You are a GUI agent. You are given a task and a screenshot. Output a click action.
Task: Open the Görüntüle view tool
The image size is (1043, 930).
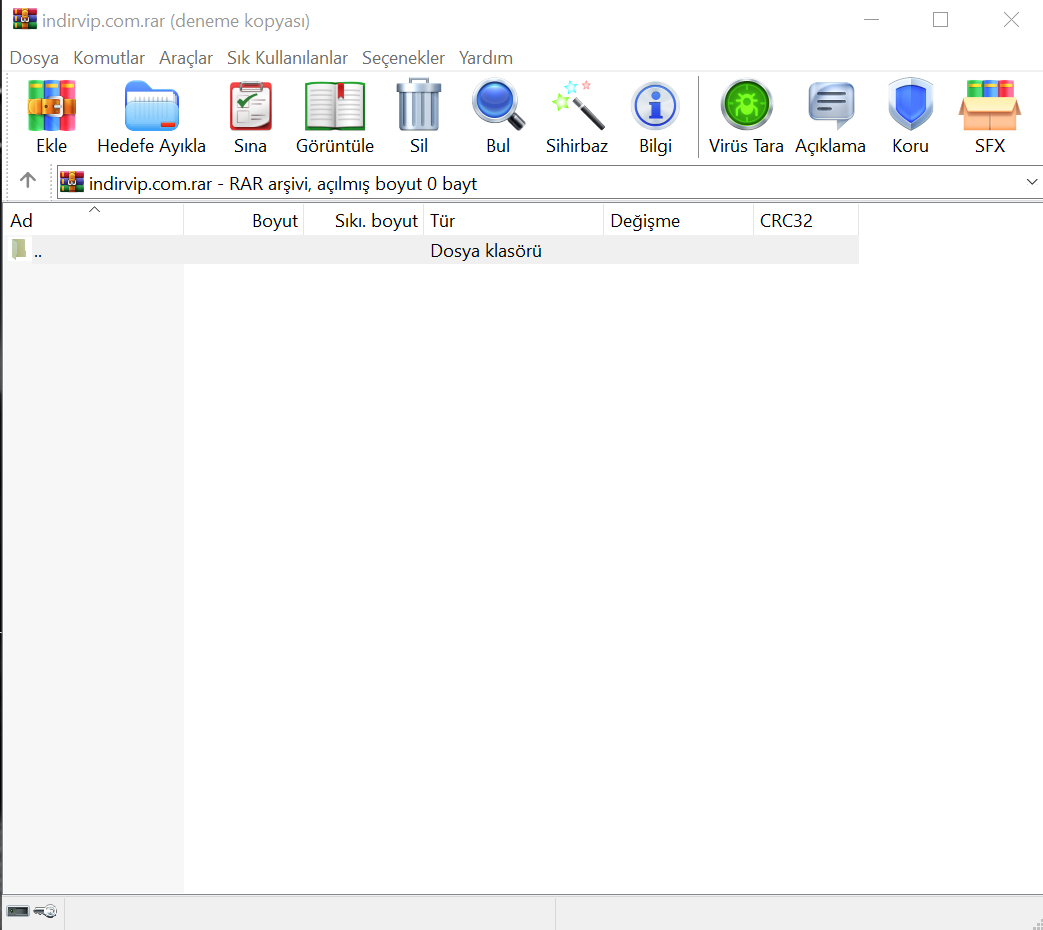pos(335,107)
